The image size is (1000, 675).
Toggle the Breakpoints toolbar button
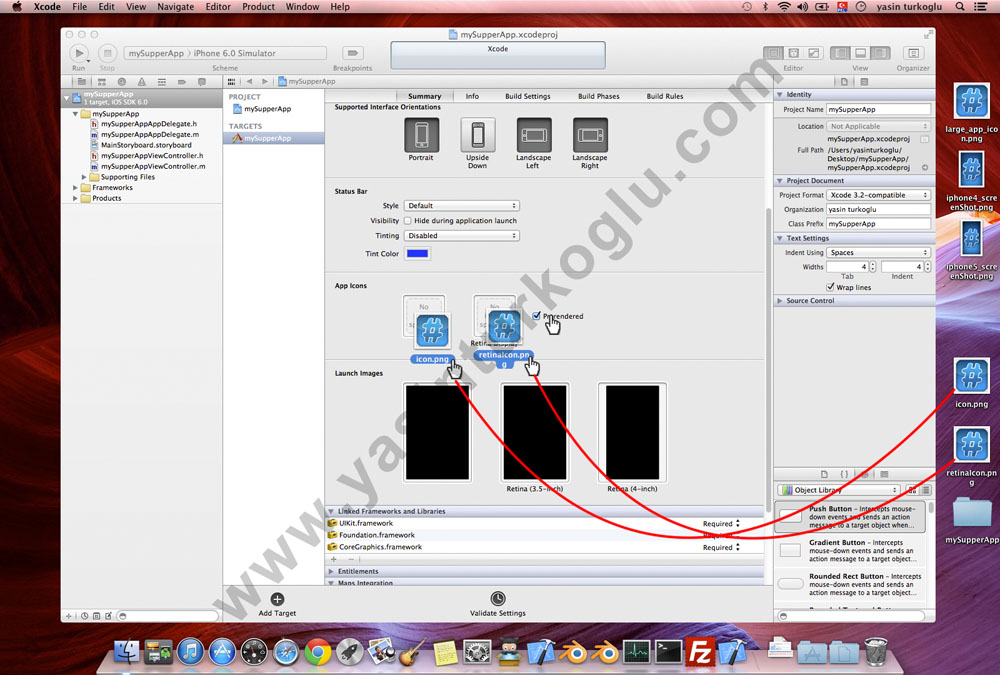(353, 53)
